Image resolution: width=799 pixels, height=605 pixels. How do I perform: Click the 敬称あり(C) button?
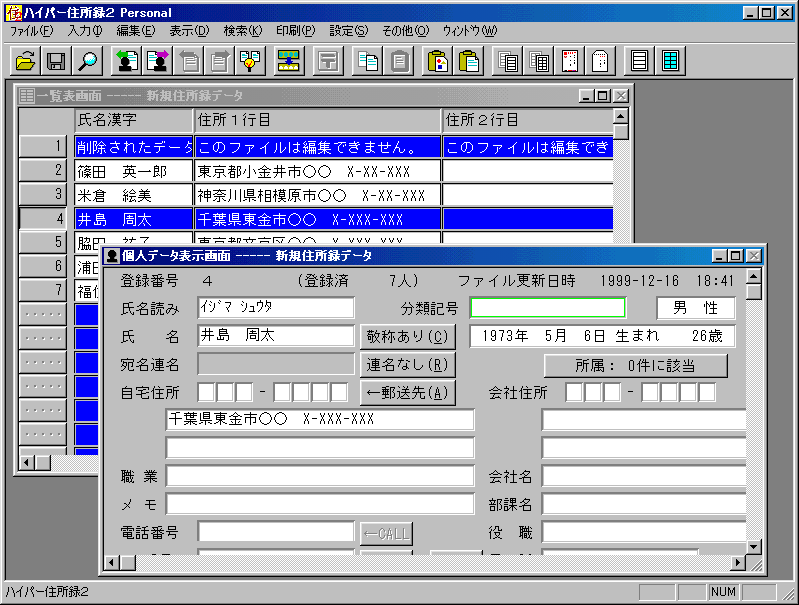coord(407,336)
